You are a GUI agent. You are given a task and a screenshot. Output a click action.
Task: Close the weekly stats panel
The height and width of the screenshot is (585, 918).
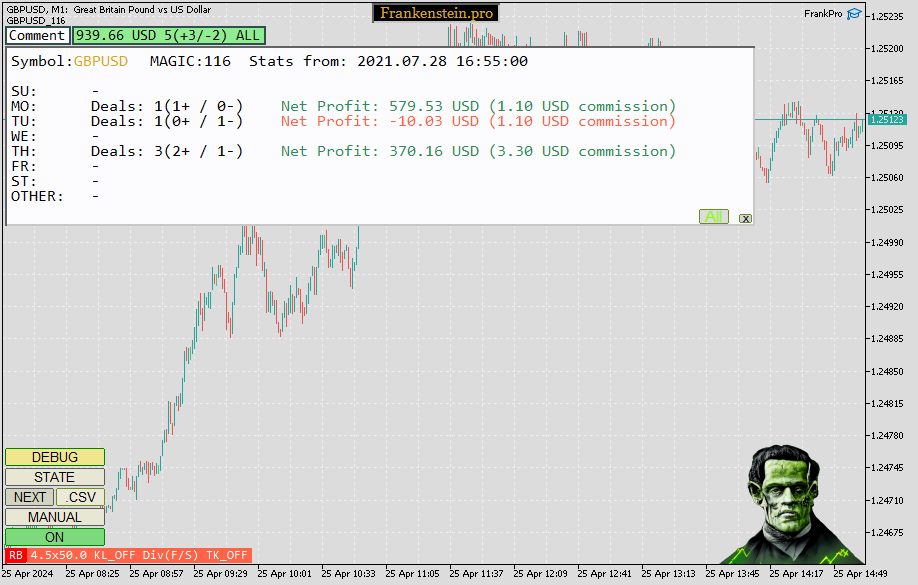point(745,217)
